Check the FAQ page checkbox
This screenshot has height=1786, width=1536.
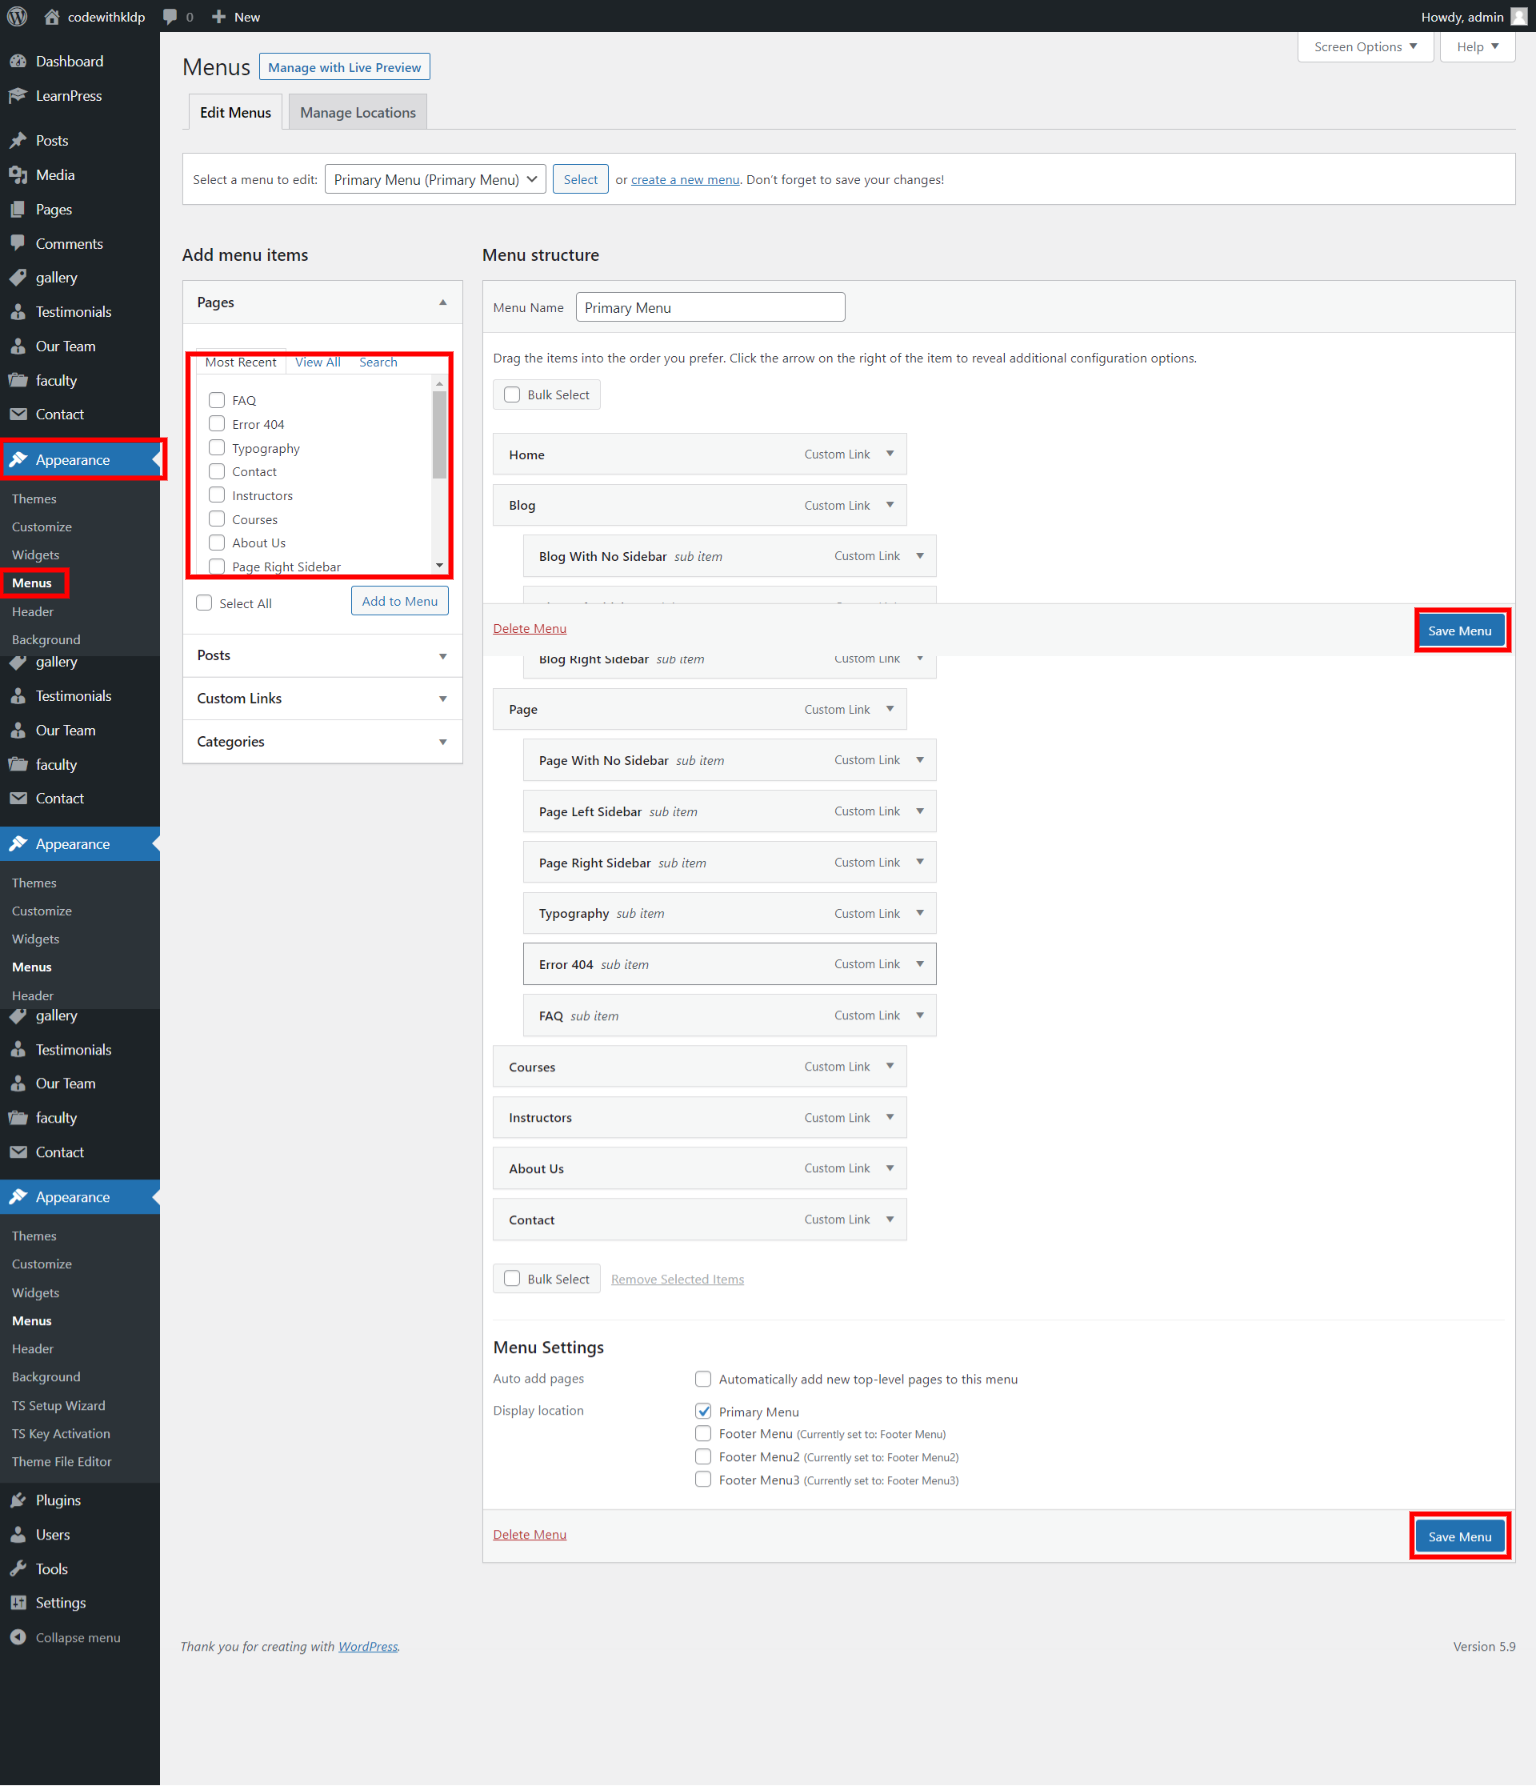tap(217, 400)
